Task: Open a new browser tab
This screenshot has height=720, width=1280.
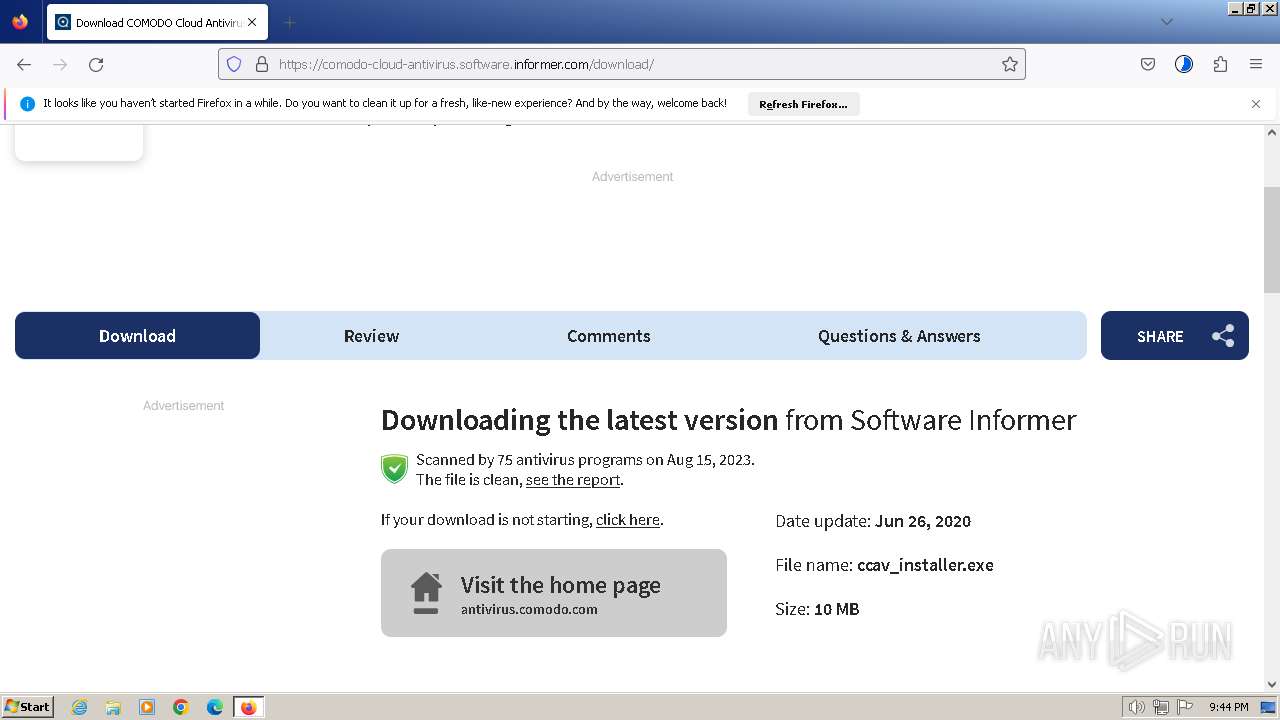Action: 289,22
